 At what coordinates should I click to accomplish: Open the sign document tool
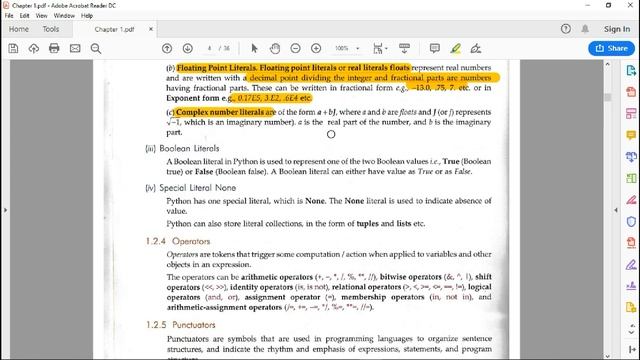[x=476, y=49]
